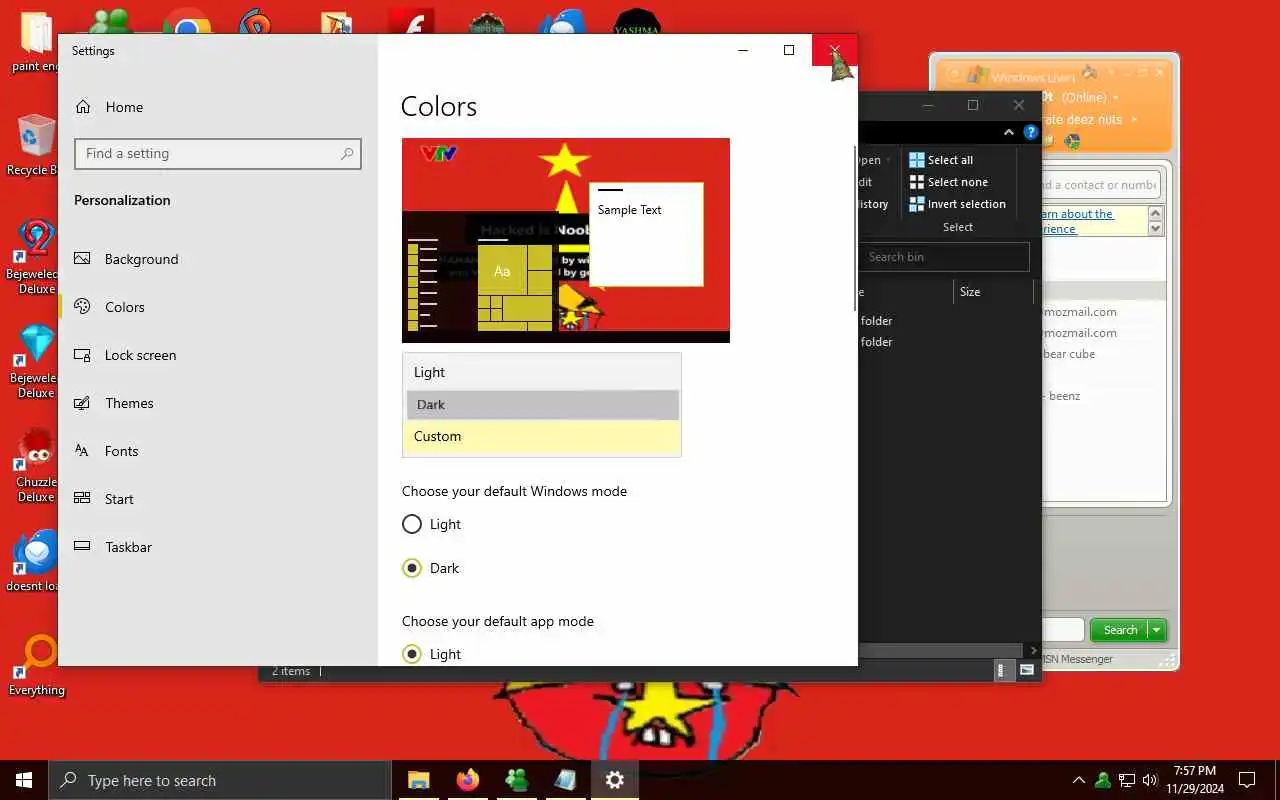Collapse the File Explorer ribbon chevron
This screenshot has width=1280, height=800.
point(1009,132)
